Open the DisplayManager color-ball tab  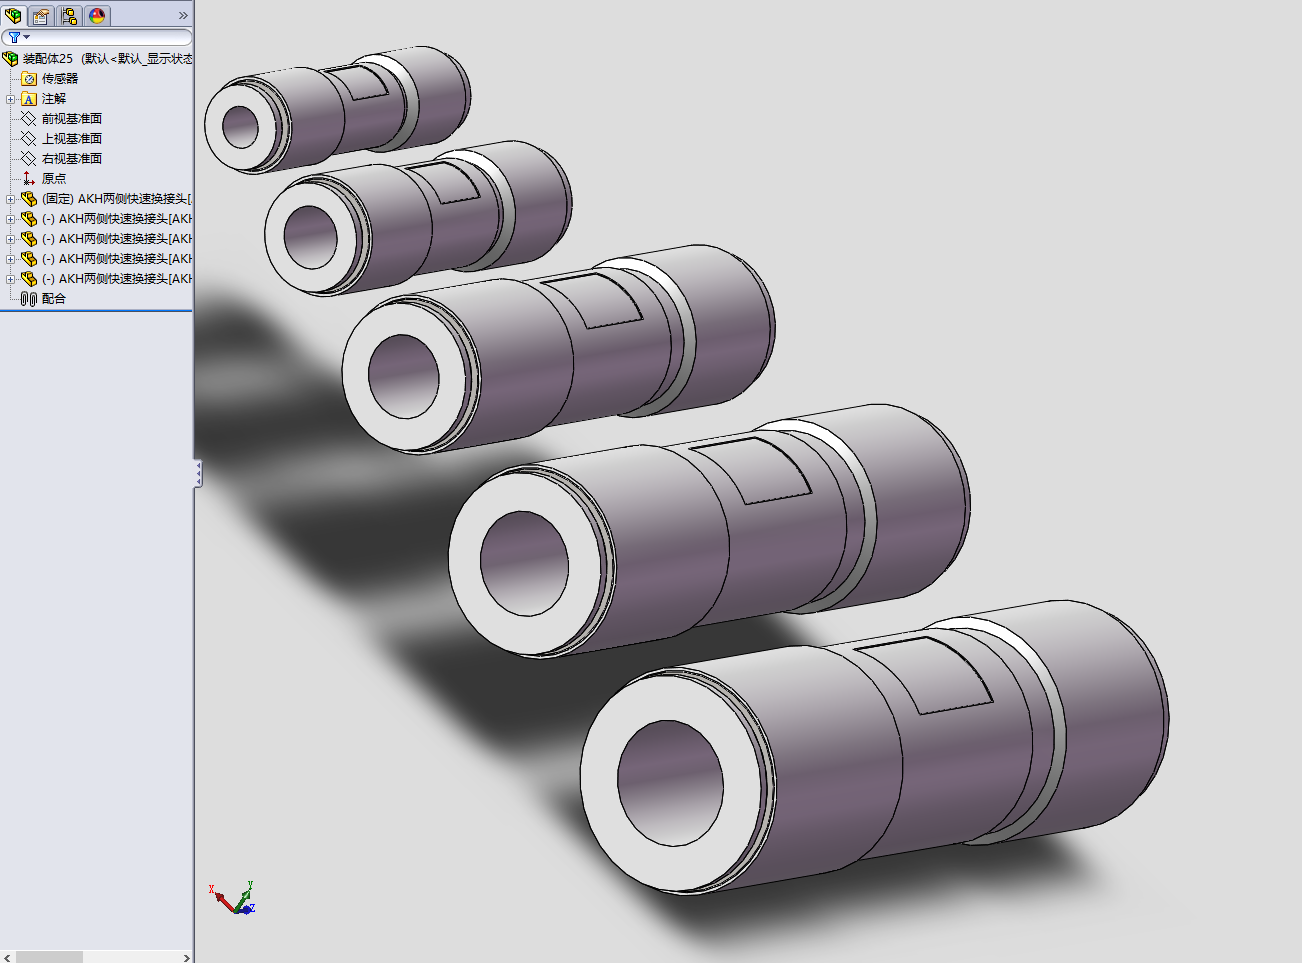point(97,16)
